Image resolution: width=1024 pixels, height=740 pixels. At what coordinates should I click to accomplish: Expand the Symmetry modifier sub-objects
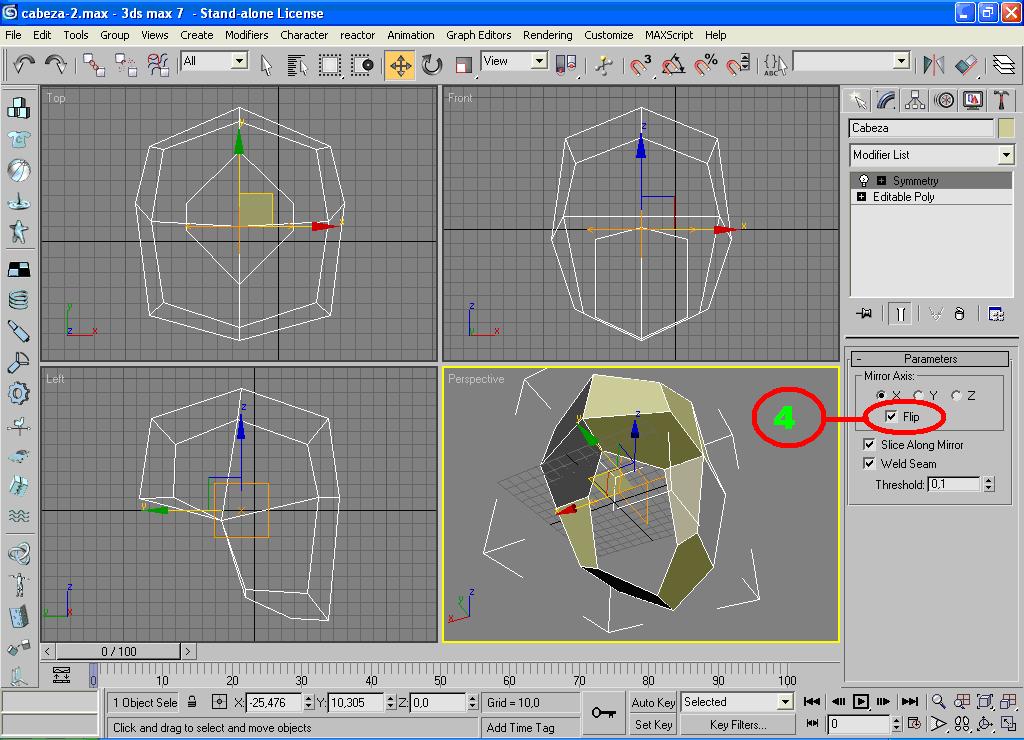881,180
